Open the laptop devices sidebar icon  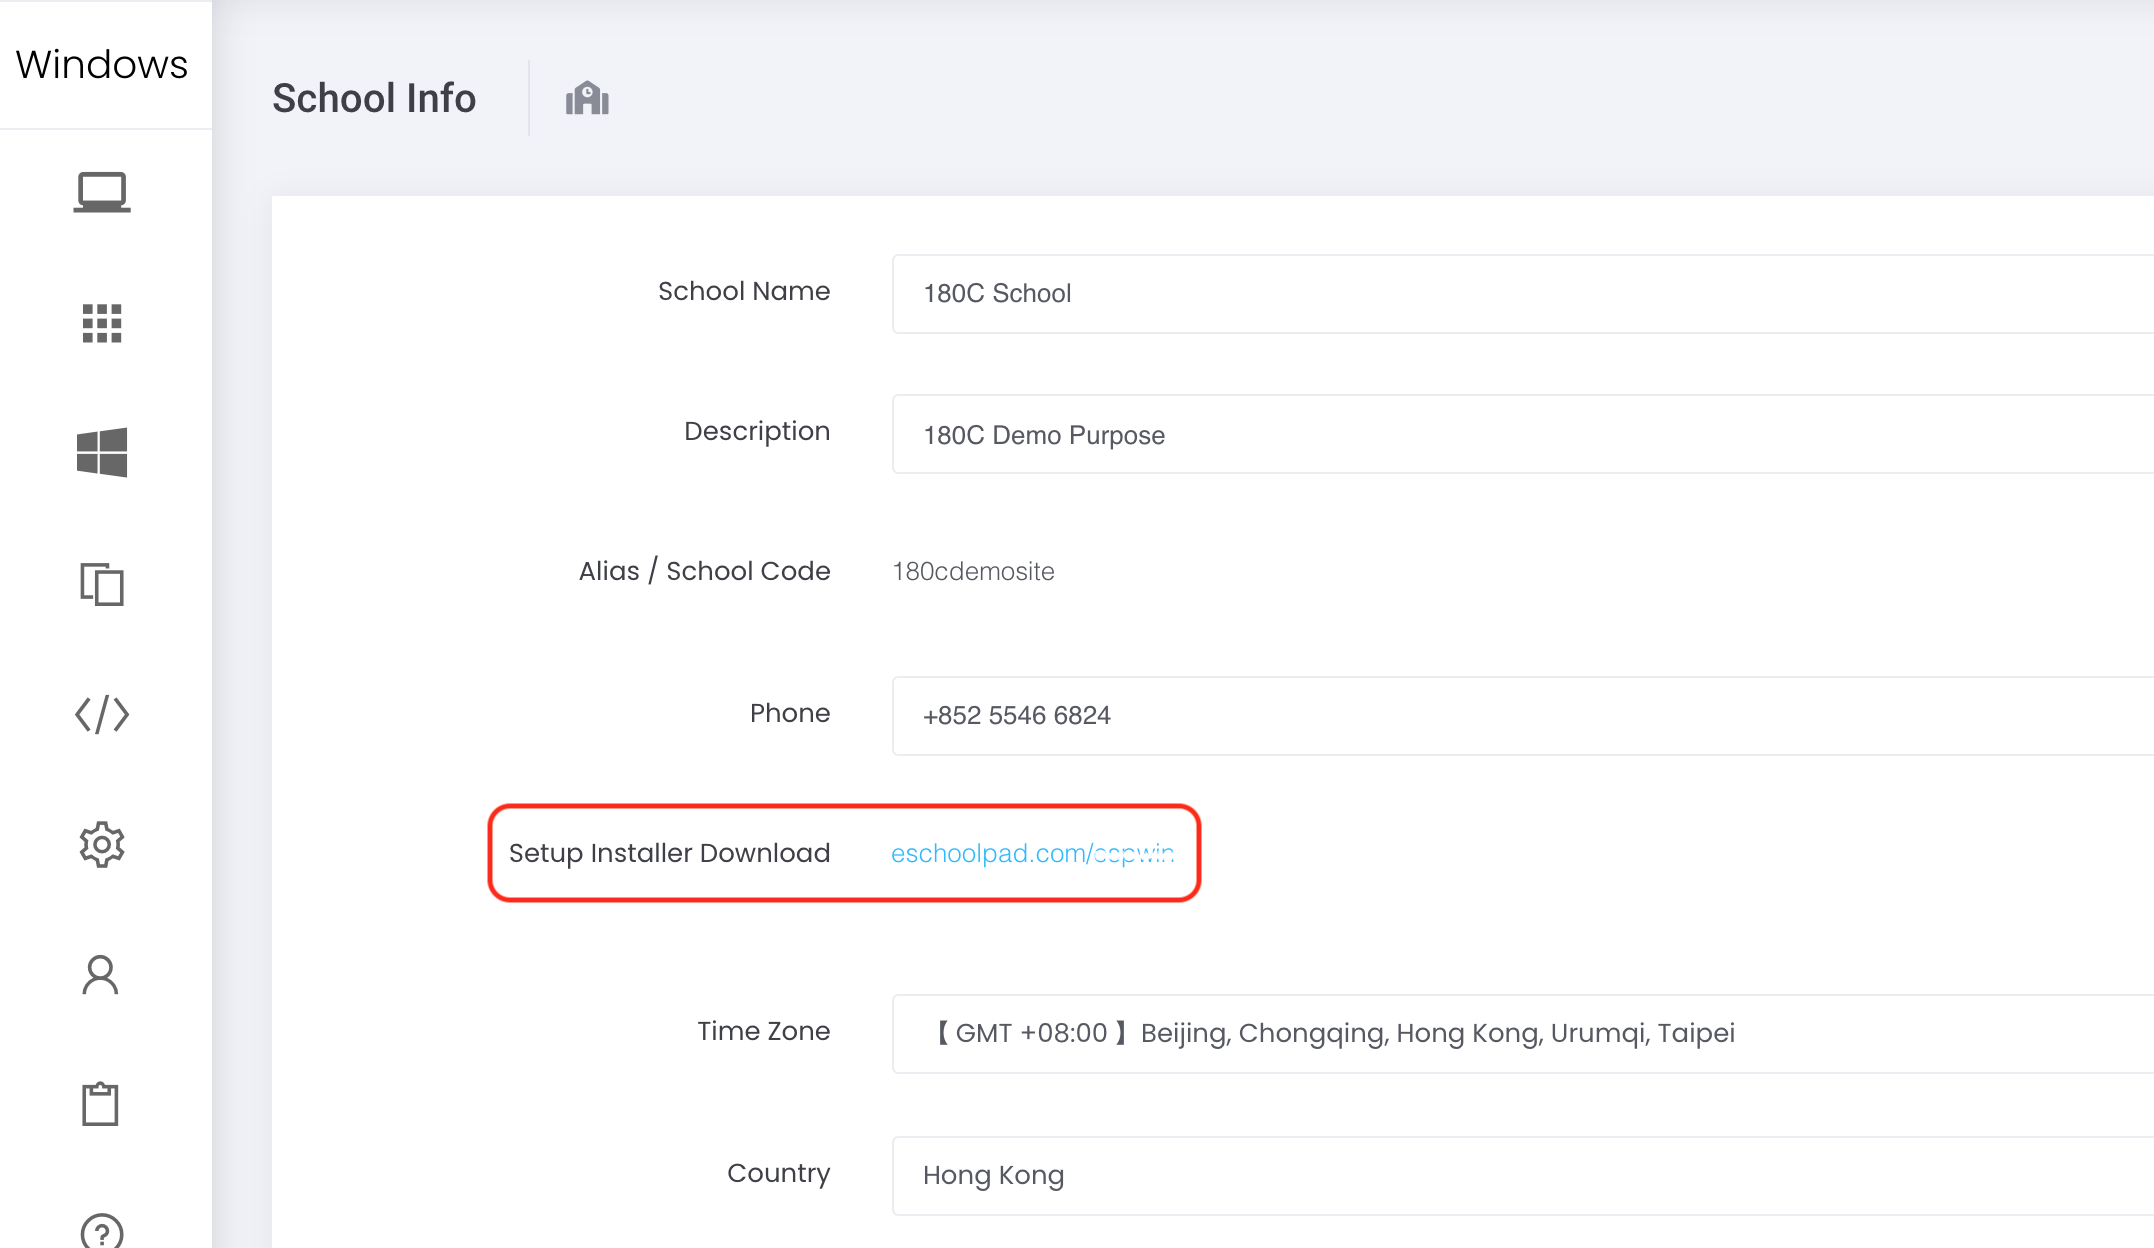coord(102,192)
